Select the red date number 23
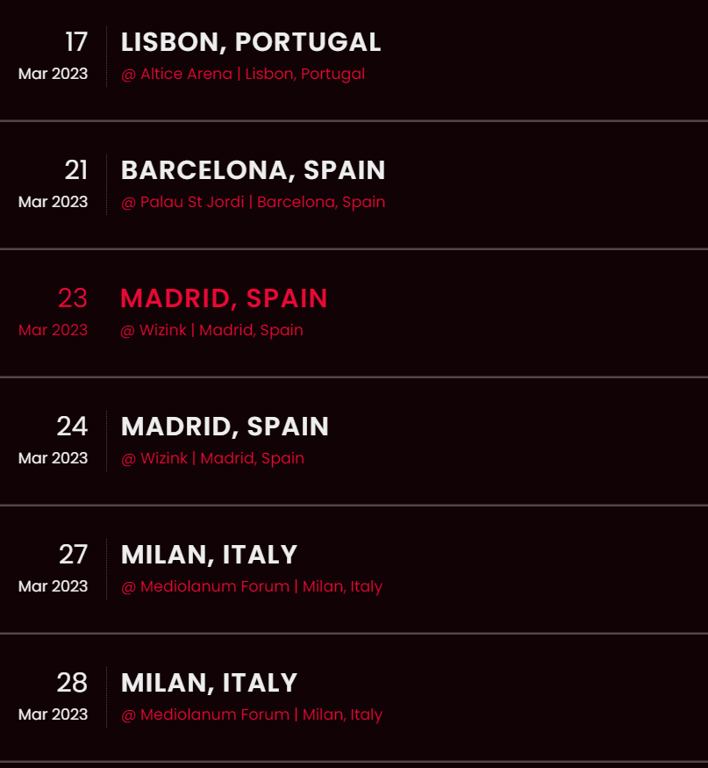708x768 pixels. click(72, 298)
